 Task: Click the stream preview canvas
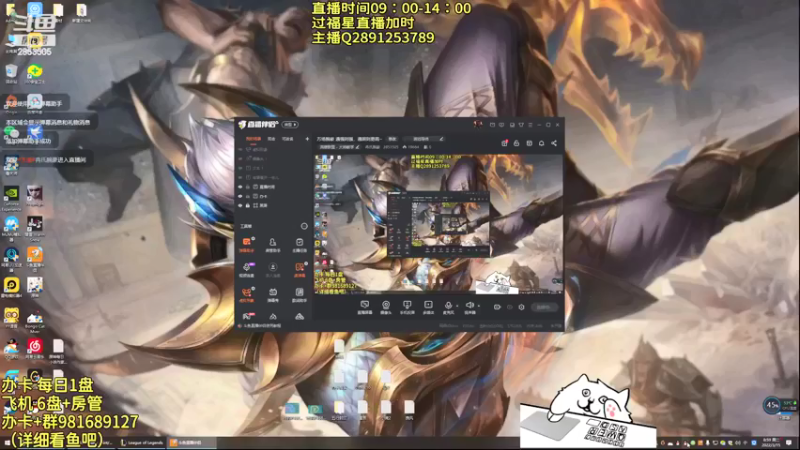[x=438, y=224]
